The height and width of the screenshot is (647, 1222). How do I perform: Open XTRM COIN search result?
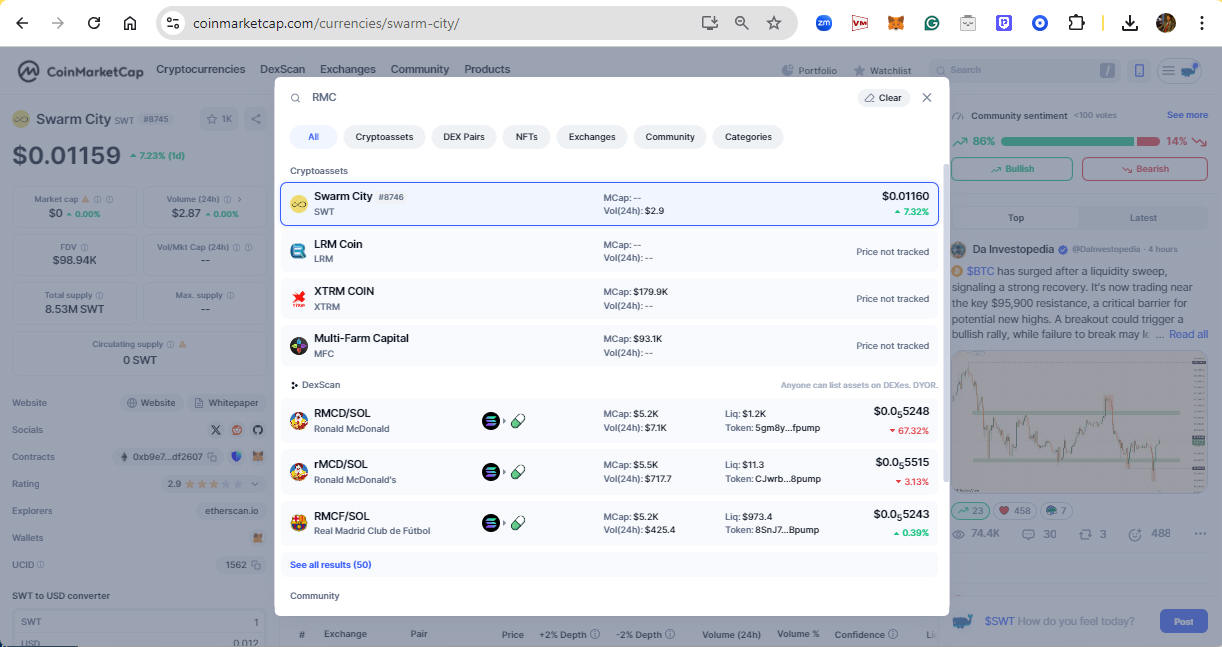point(609,298)
